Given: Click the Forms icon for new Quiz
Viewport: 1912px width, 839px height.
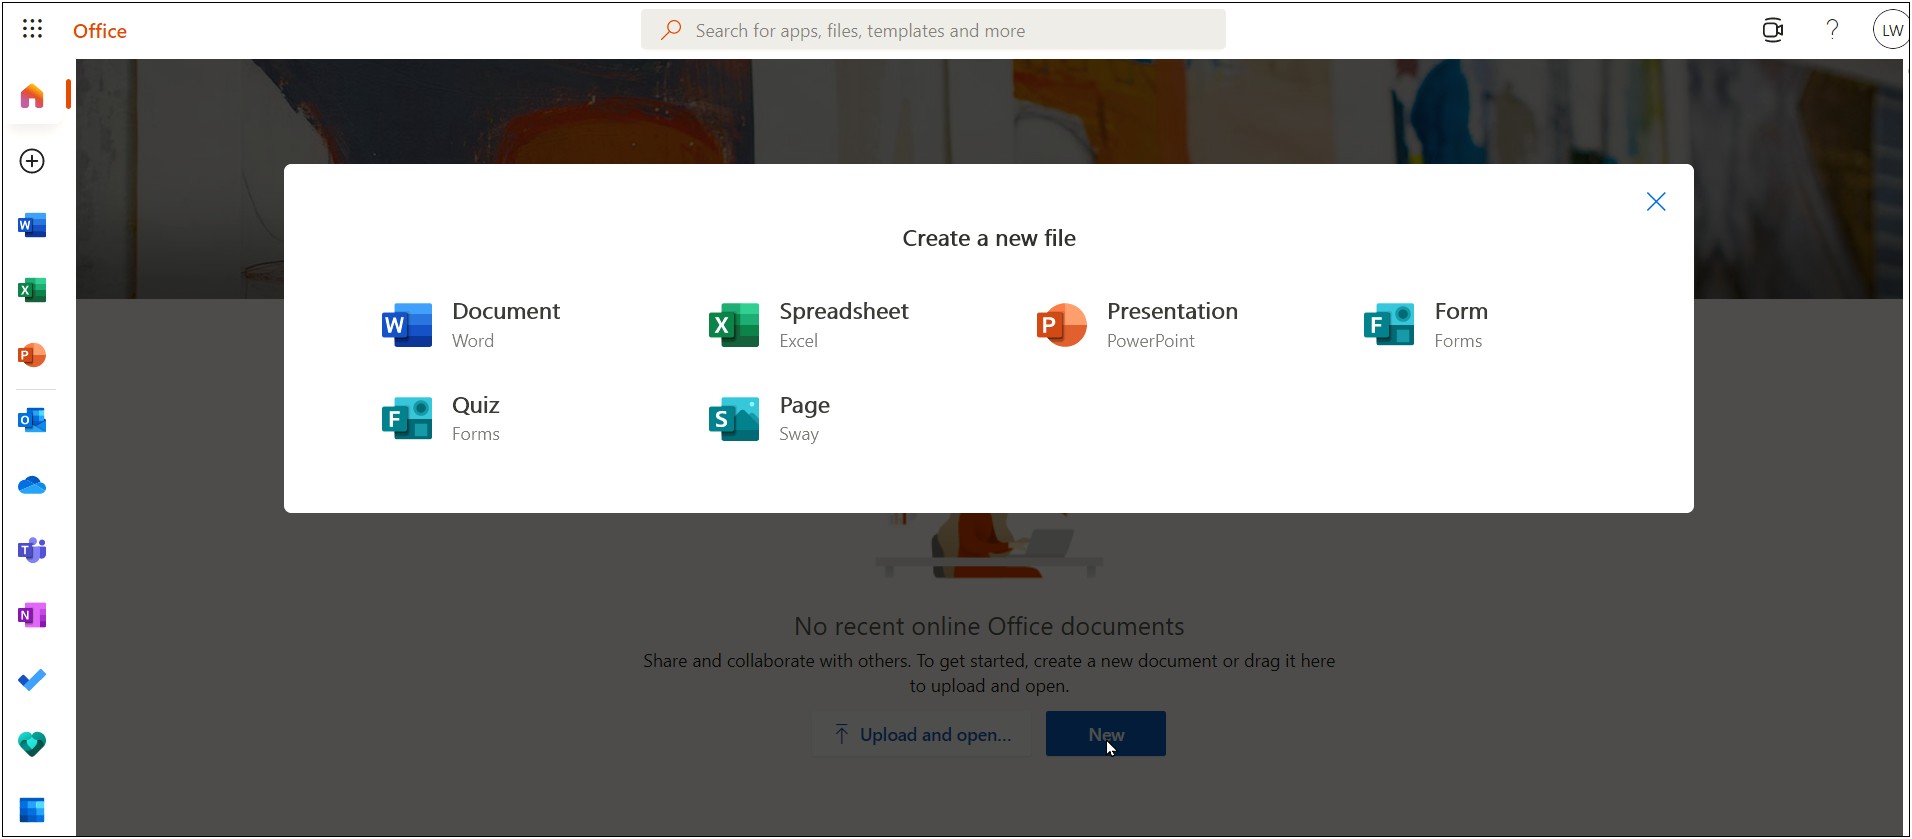Looking at the screenshot, I should click(407, 419).
